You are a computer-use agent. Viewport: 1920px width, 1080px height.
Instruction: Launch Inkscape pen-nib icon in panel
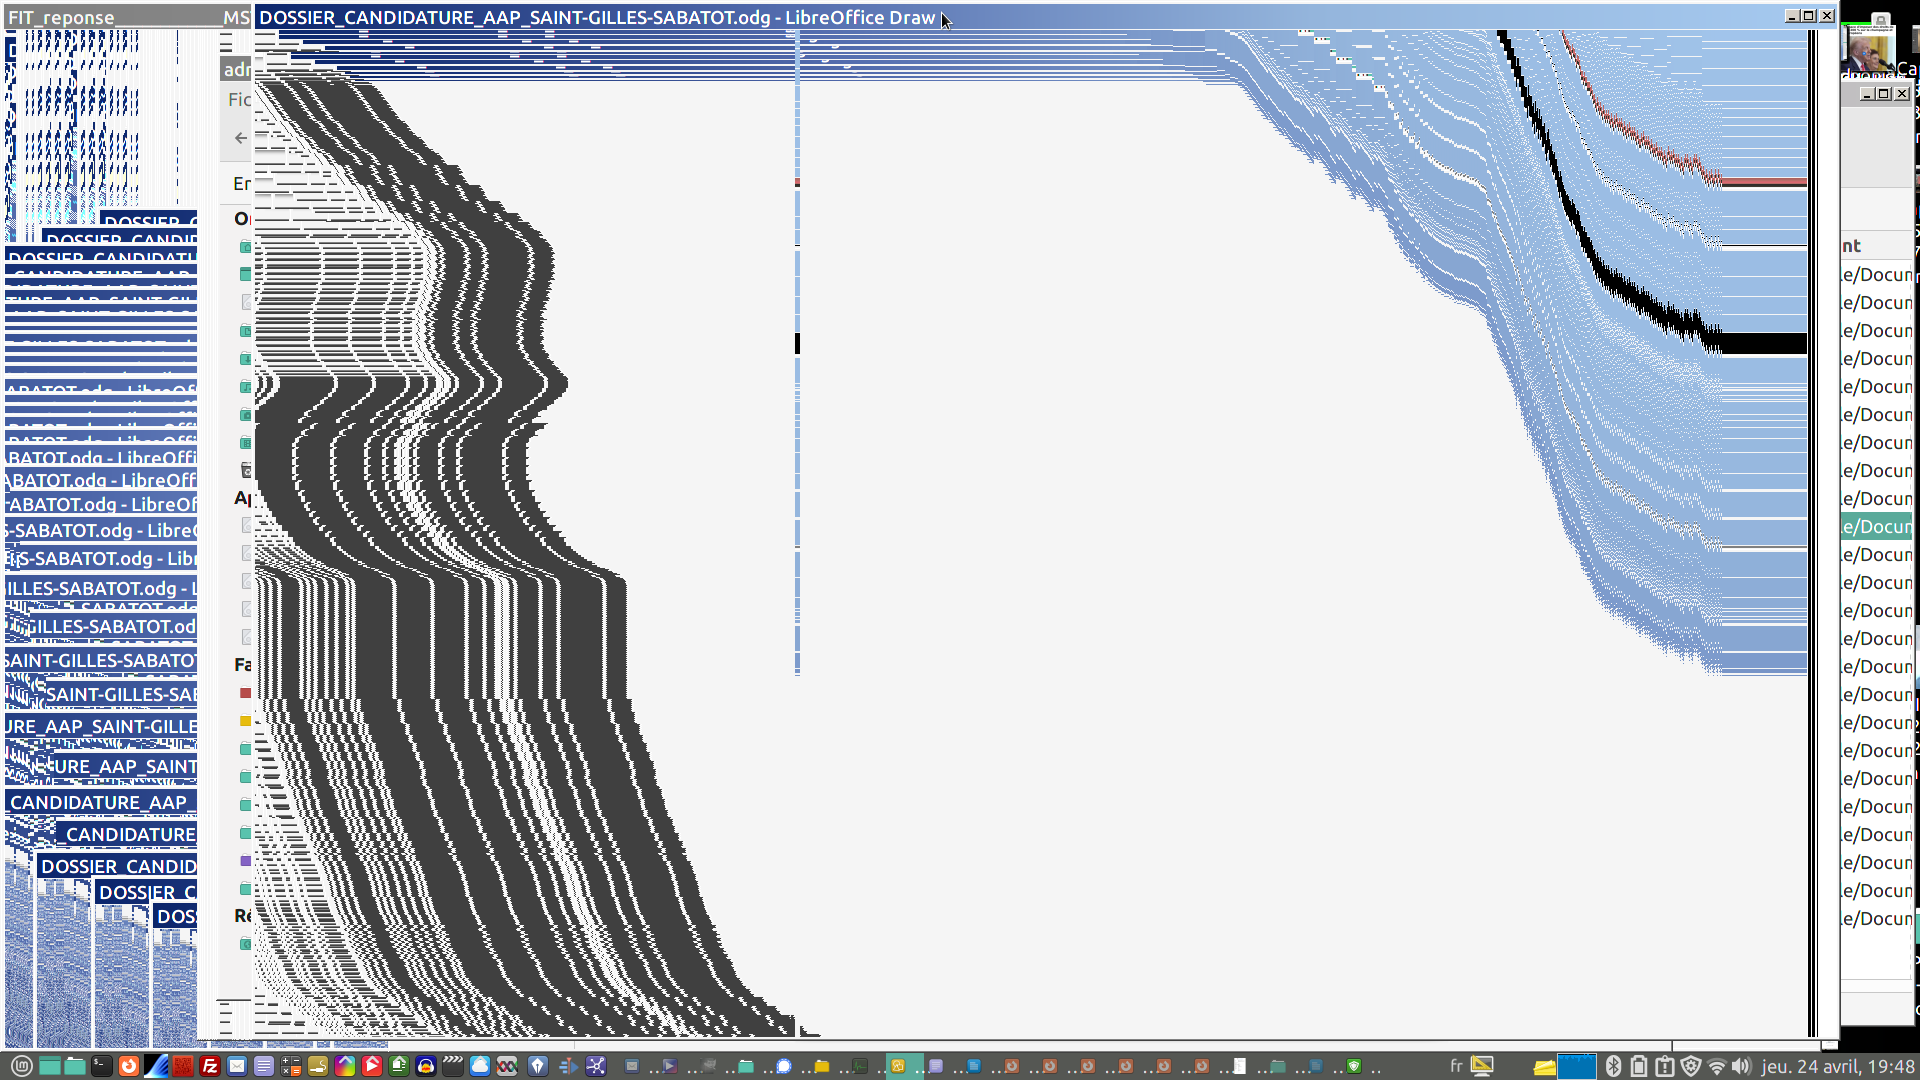pyautogui.click(x=538, y=1066)
